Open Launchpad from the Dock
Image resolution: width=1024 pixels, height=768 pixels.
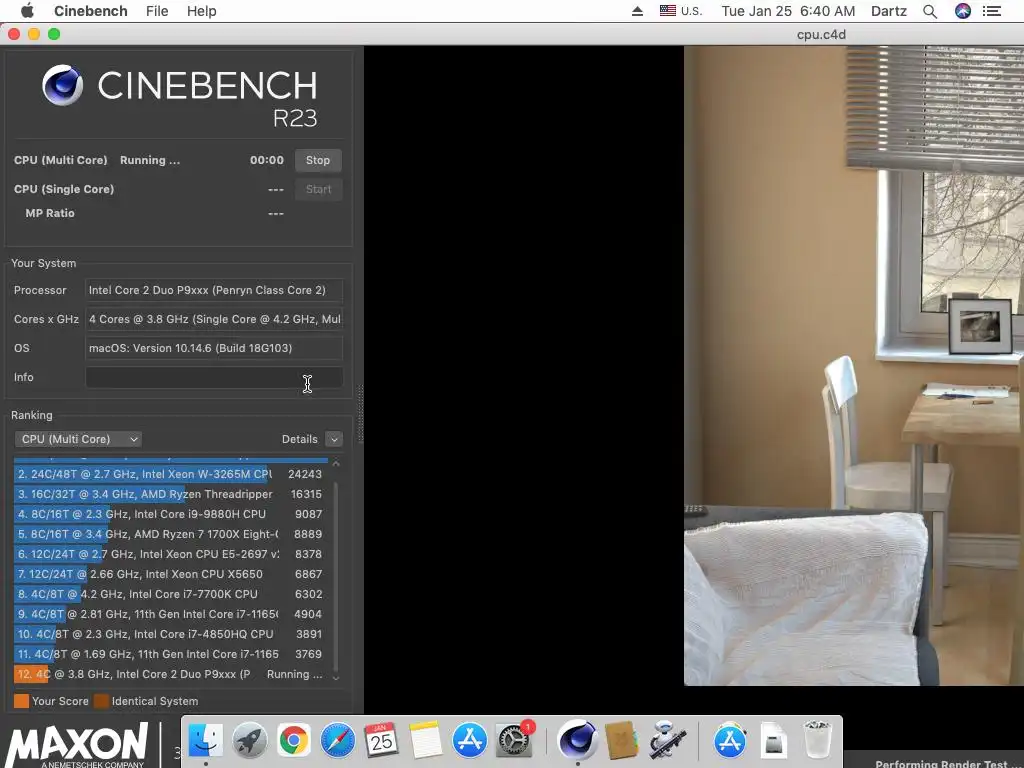pyautogui.click(x=249, y=740)
